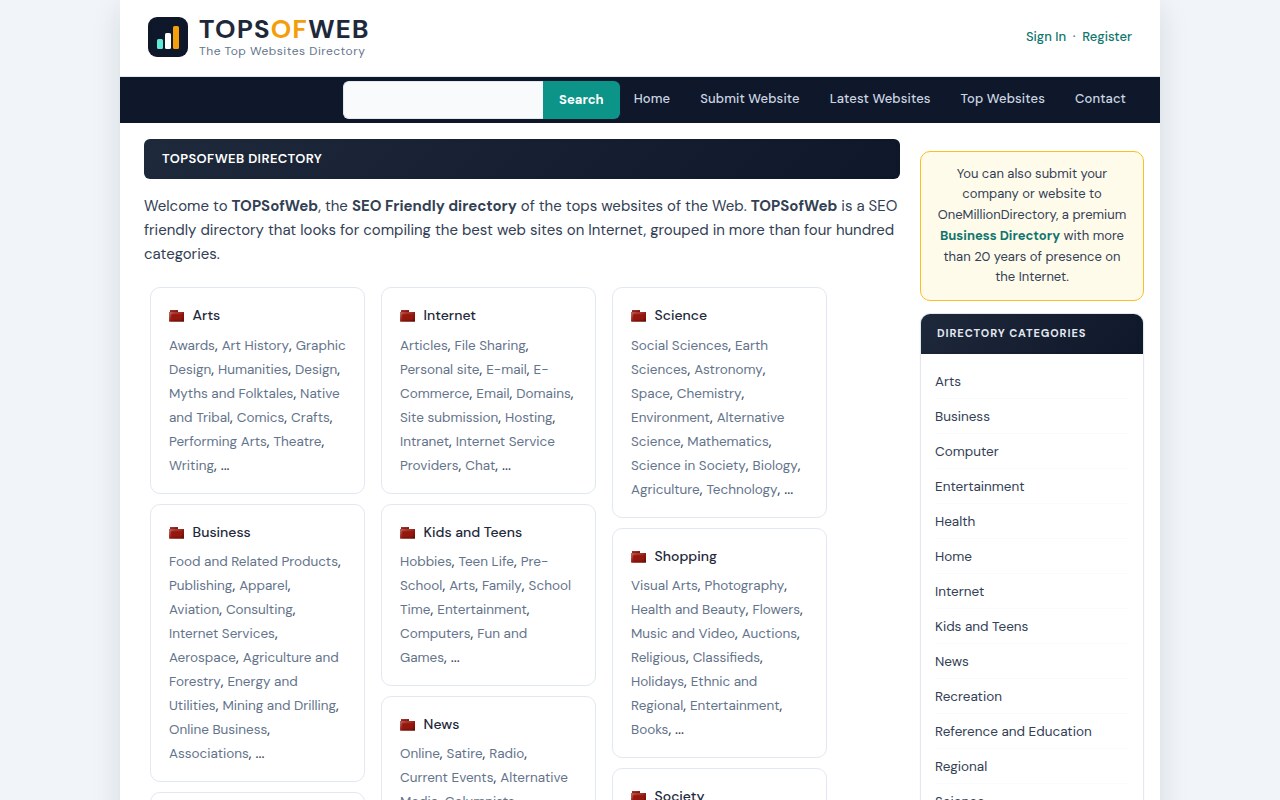The width and height of the screenshot is (1280, 800).
Task: Open the Science category card heading
Action: (x=680, y=316)
